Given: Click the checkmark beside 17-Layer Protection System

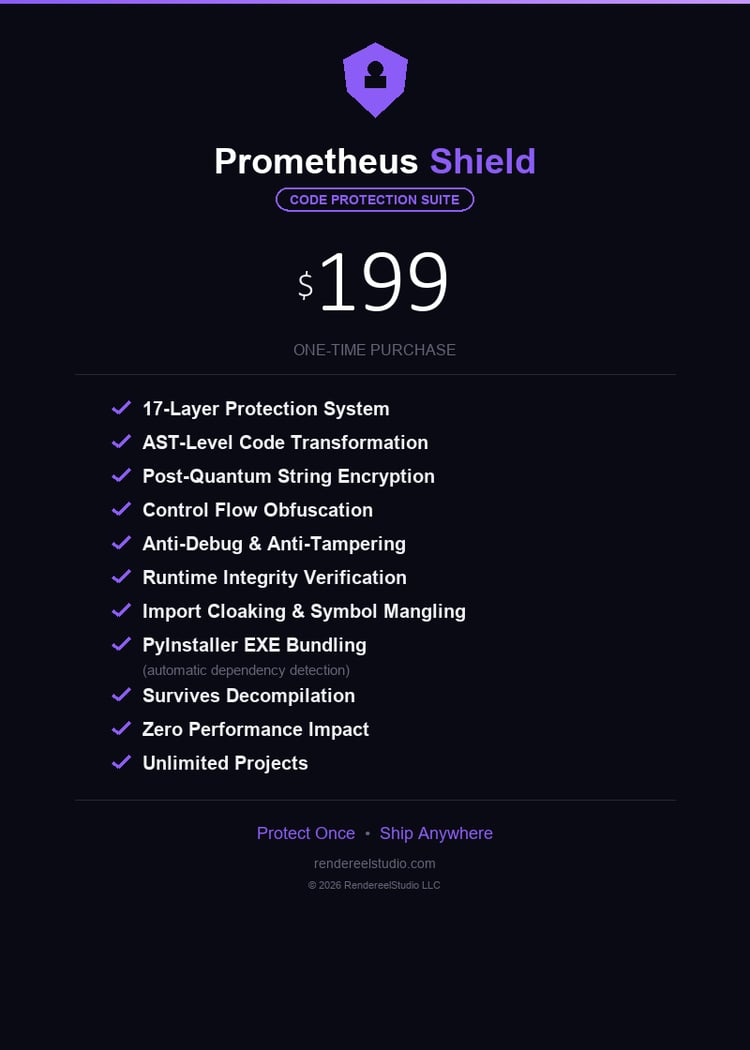Looking at the screenshot, I should click(122, 408).
